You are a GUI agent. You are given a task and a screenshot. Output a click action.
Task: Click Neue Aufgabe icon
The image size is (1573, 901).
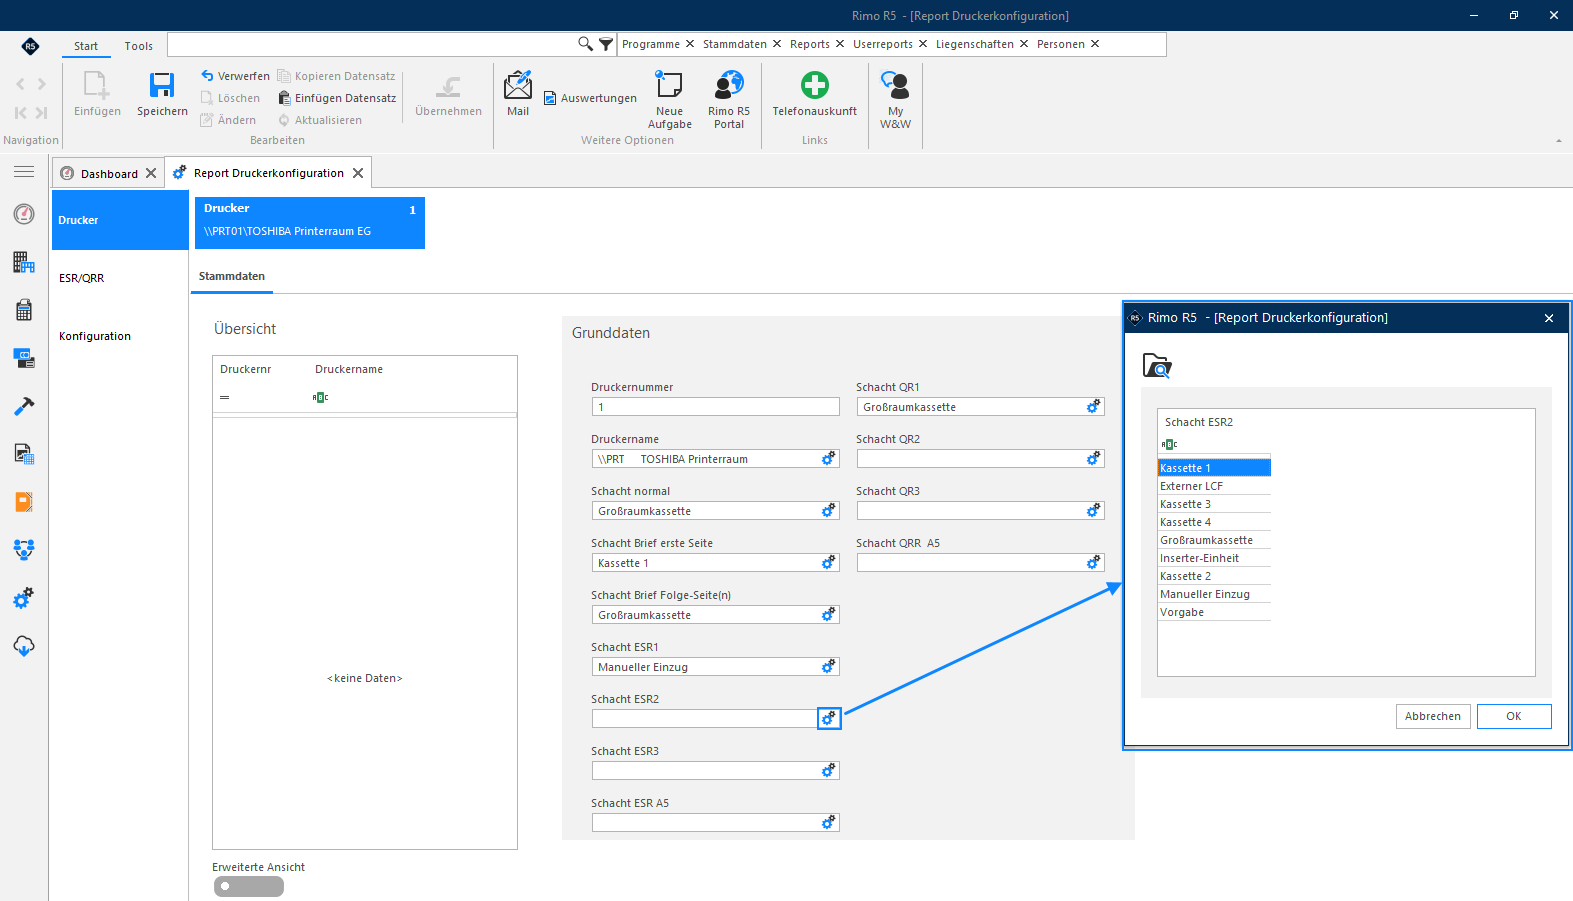669,86
